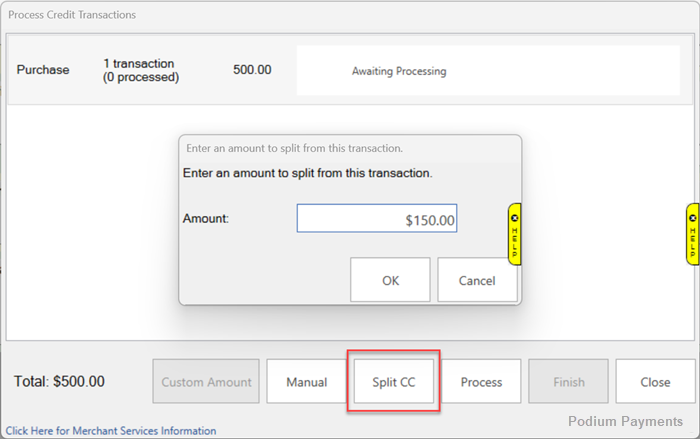Select the Purchase transaction row
Viewport: 700px width, 439px height.
[x=43, y=70]
